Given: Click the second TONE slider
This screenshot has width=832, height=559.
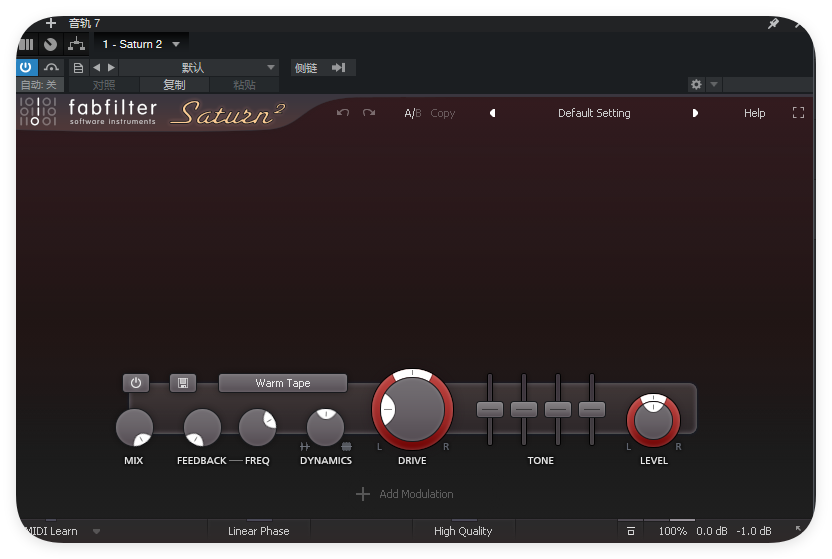Looking at the screenshot, I should pos(524,409).
